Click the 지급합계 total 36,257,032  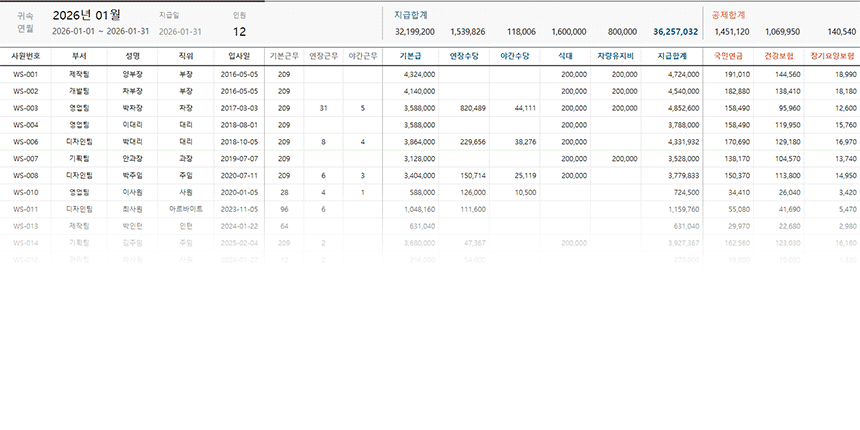click(675, 32)
